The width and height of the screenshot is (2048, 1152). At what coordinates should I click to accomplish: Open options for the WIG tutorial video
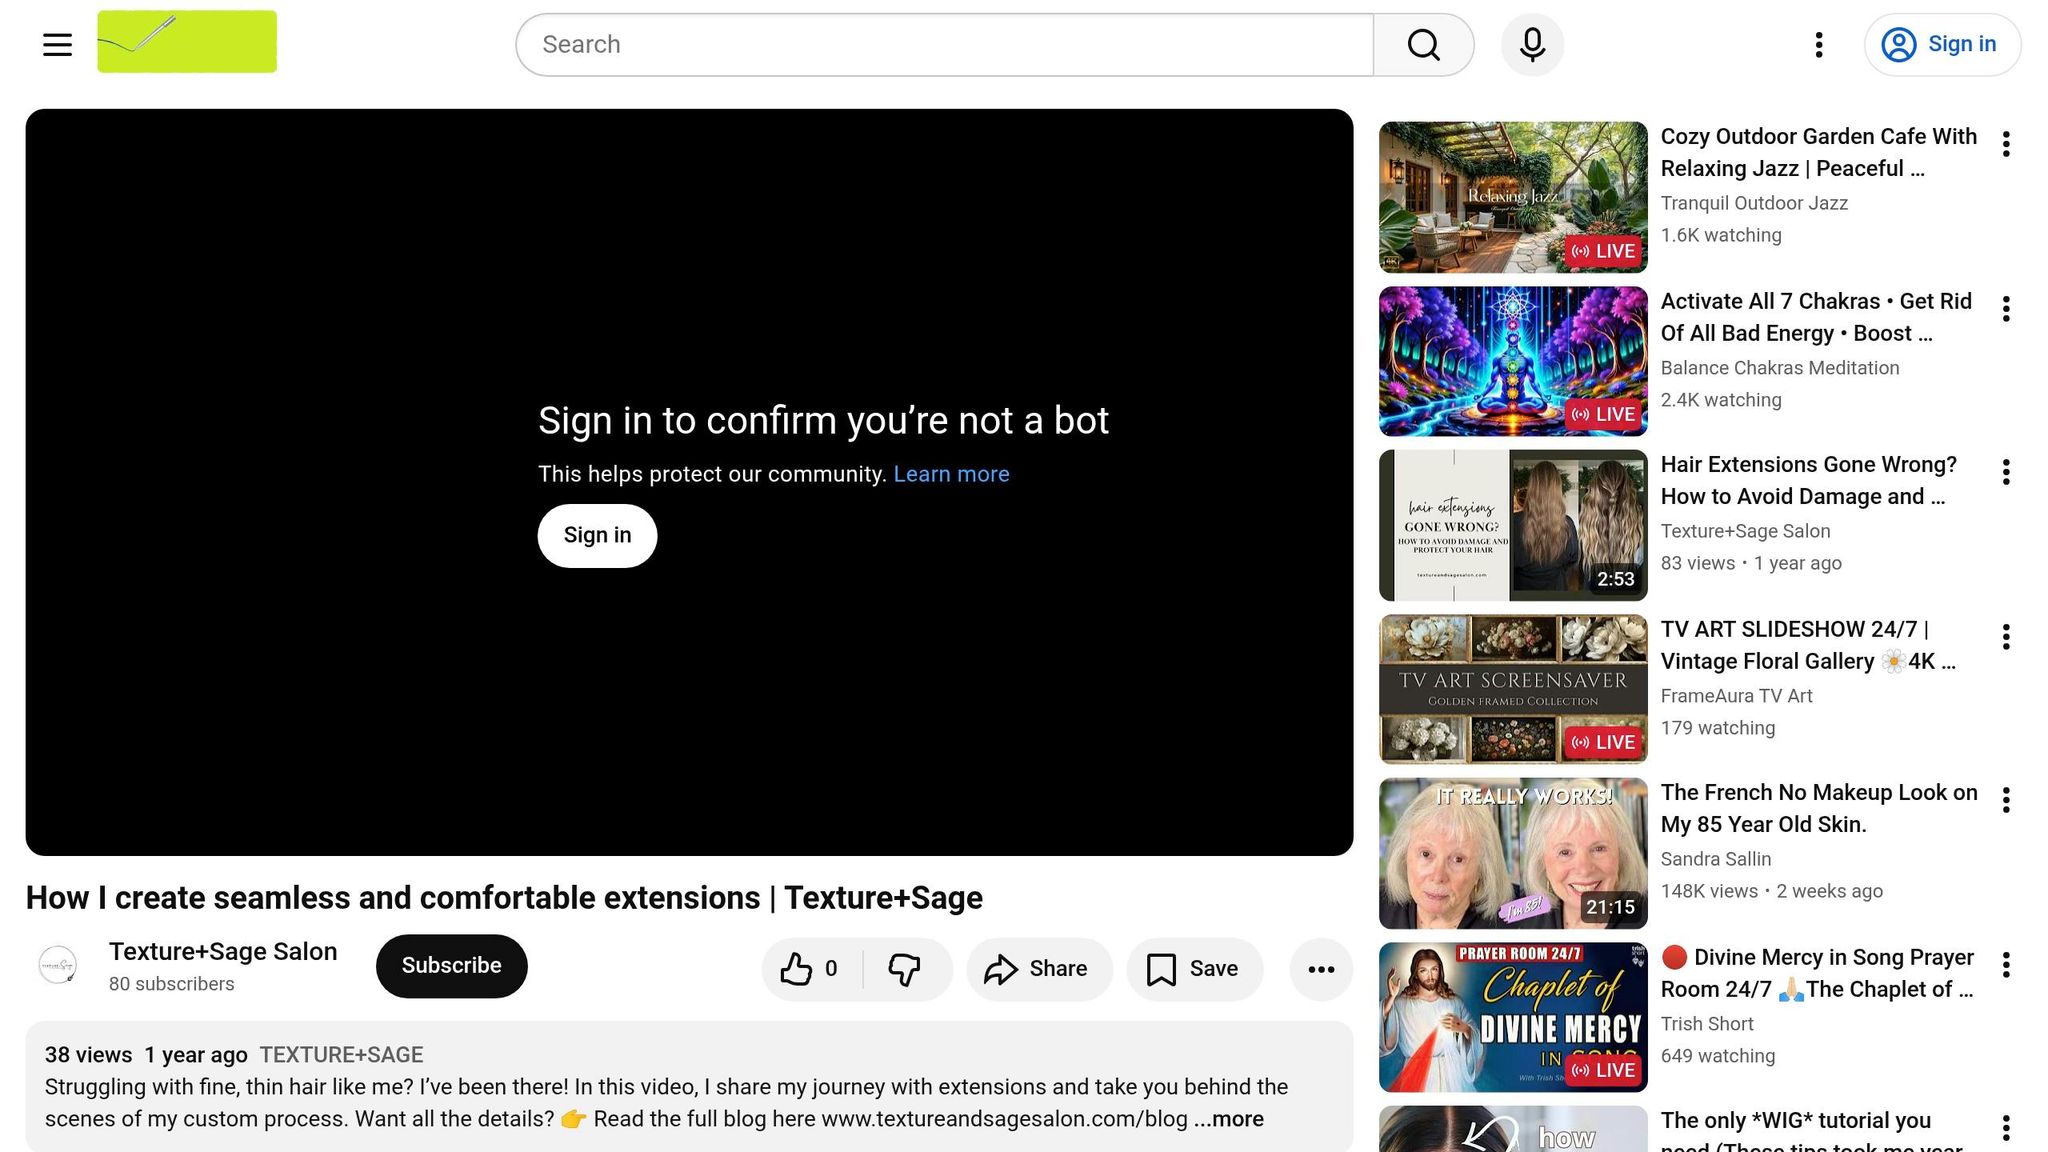click(x=2006, y=1129)
